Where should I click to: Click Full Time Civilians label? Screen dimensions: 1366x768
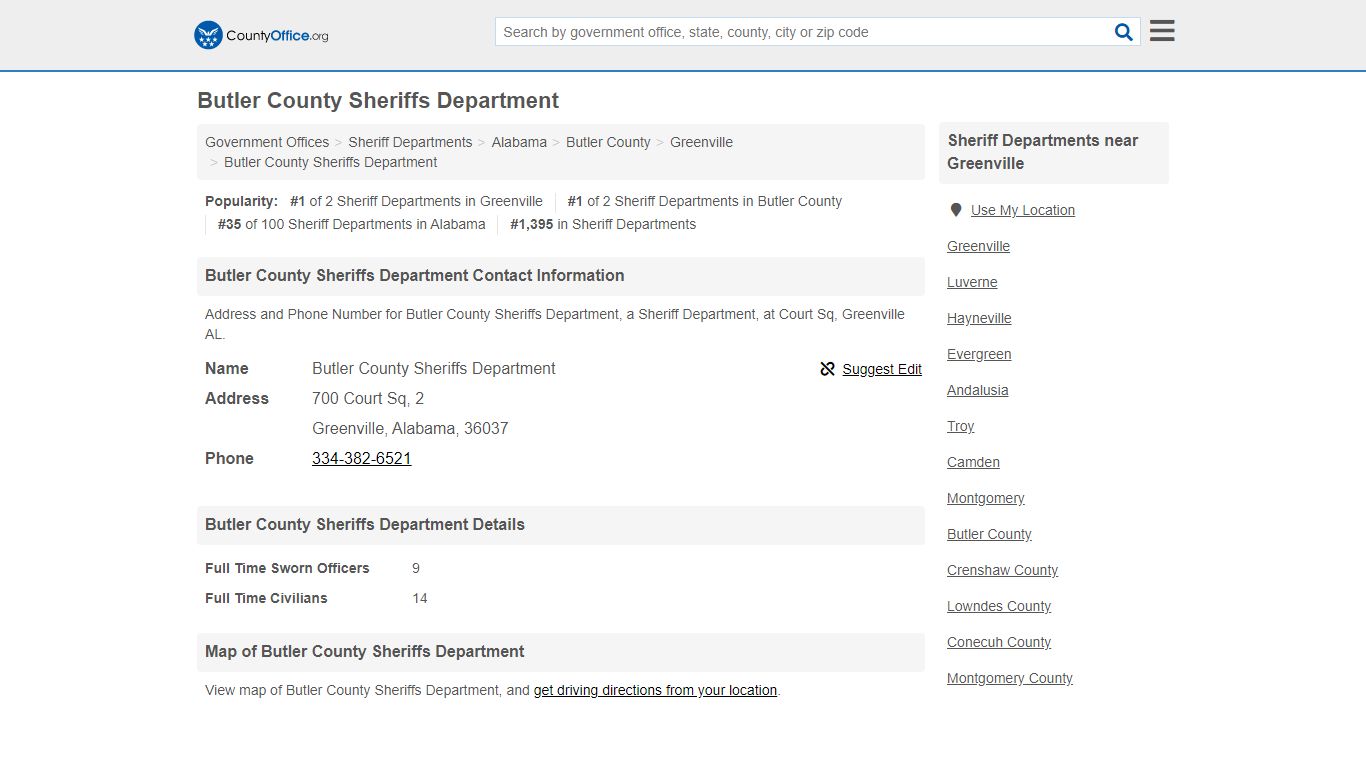tap(266, 598)
